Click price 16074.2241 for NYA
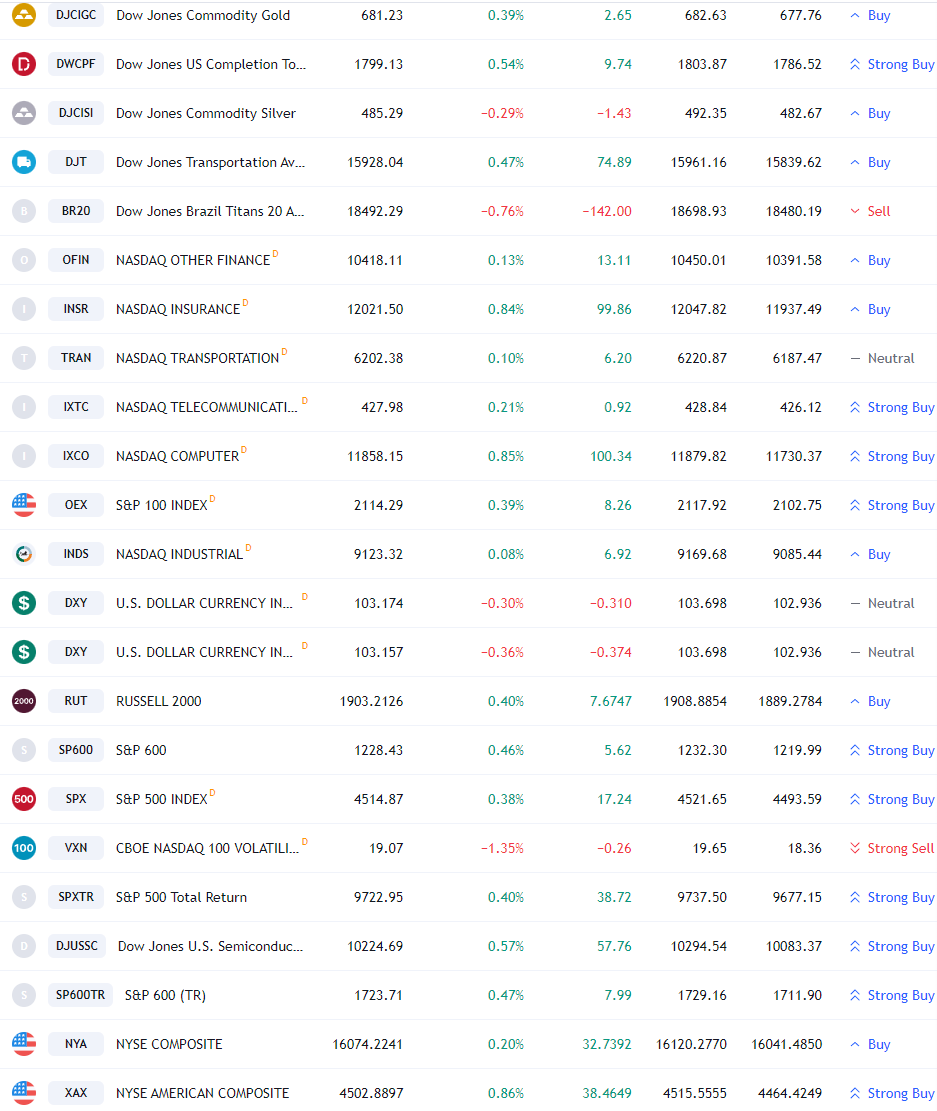 [x=367, y=1044]
